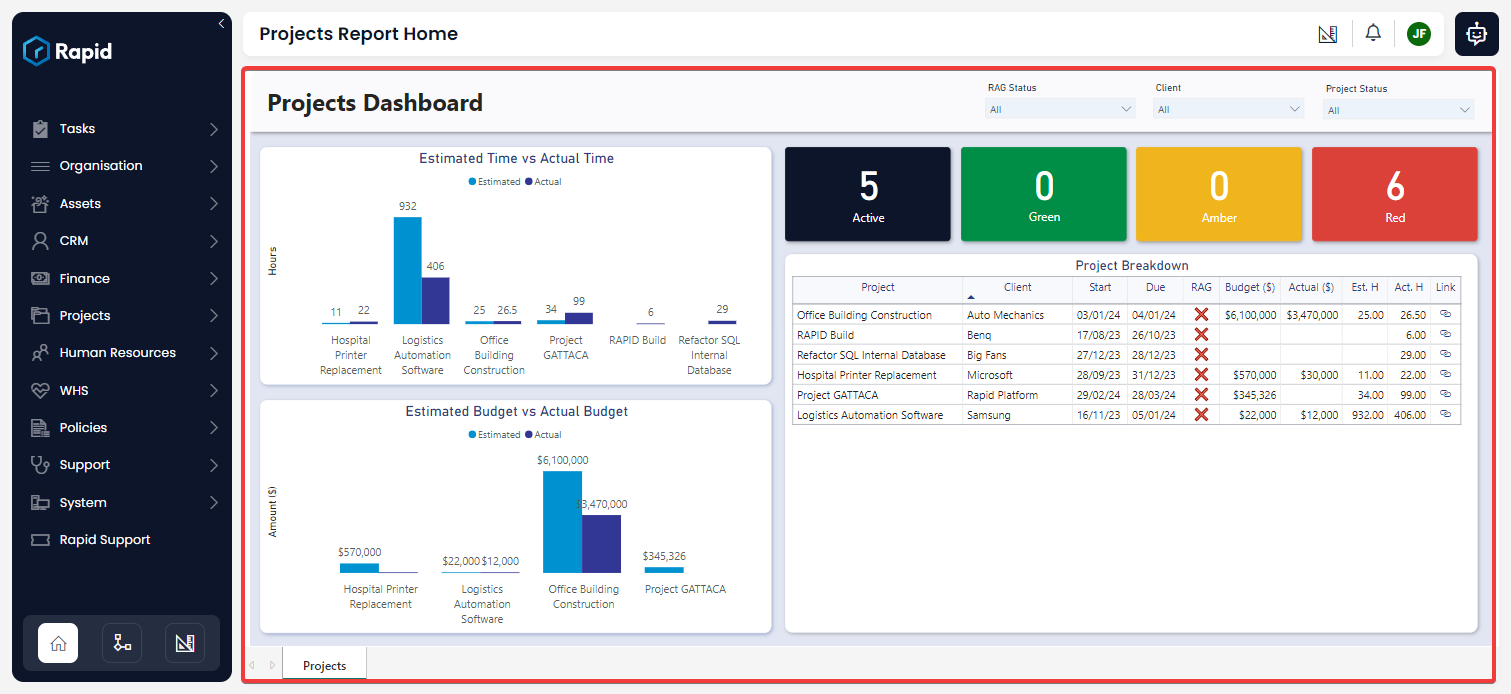The image size is (1511, 694).
Task: Open the Tasks section in the sidebar
Action: [75, 128]
